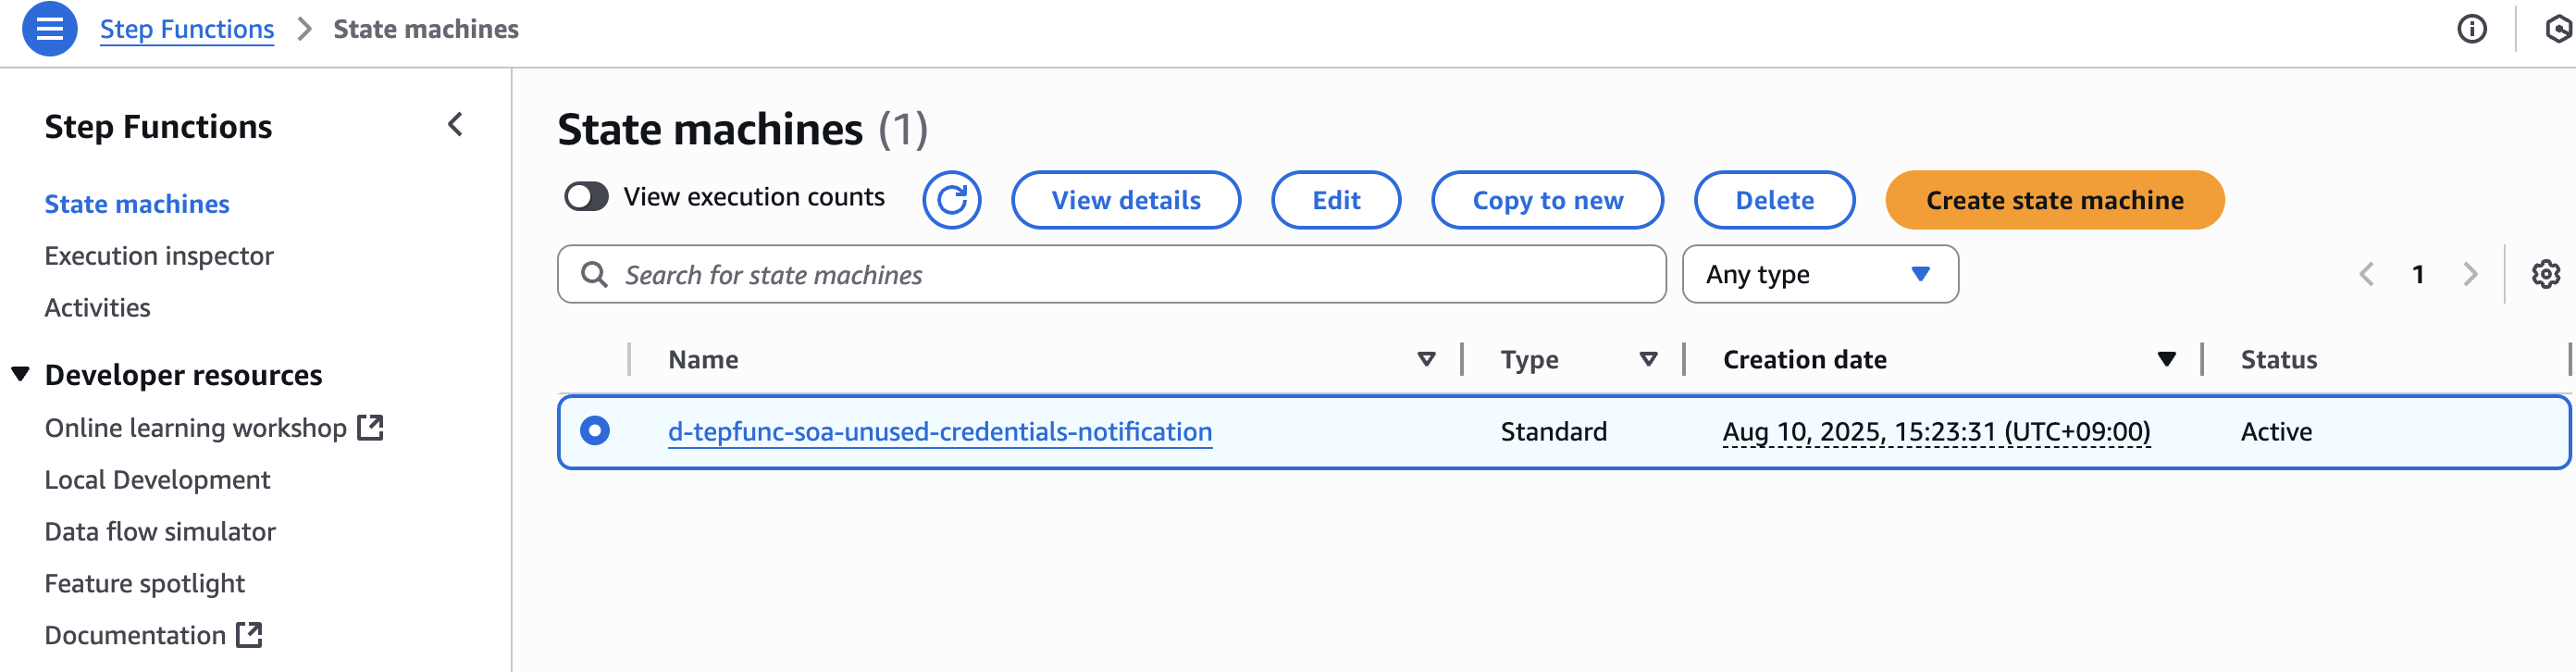Open Execution inspector in sidebar
This screenshot has width=2576, height=672.
[159, 256]
